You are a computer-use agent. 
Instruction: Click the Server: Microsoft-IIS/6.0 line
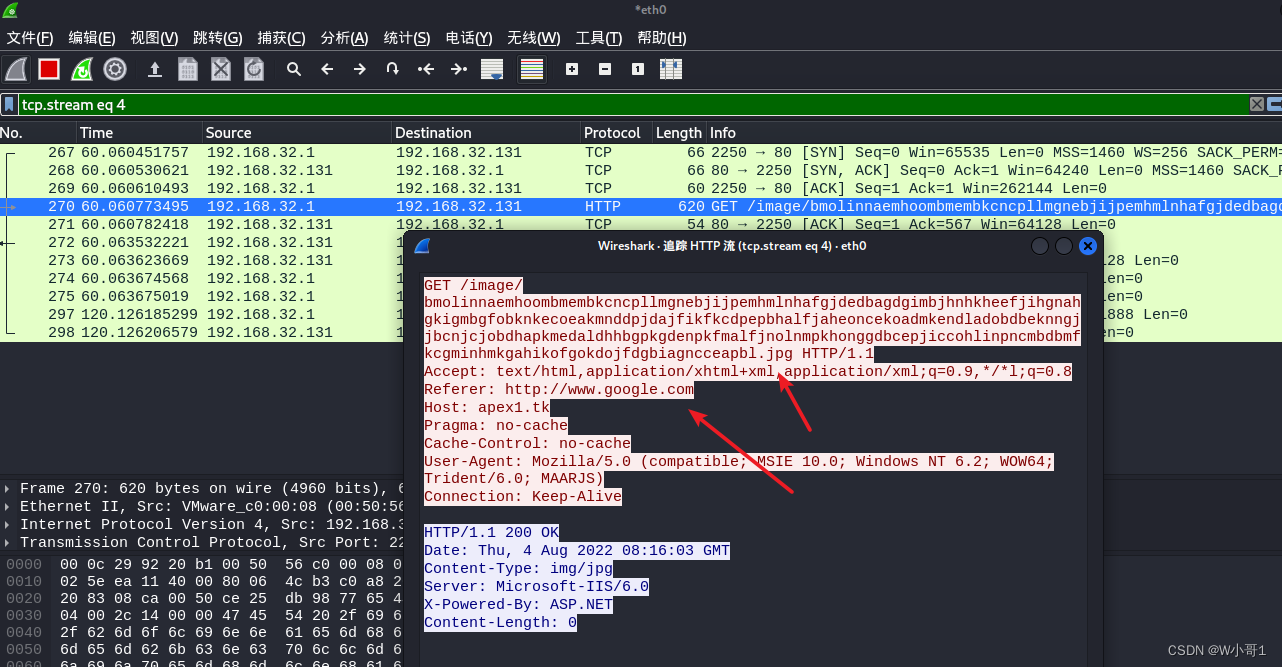[x=536, y=586]
